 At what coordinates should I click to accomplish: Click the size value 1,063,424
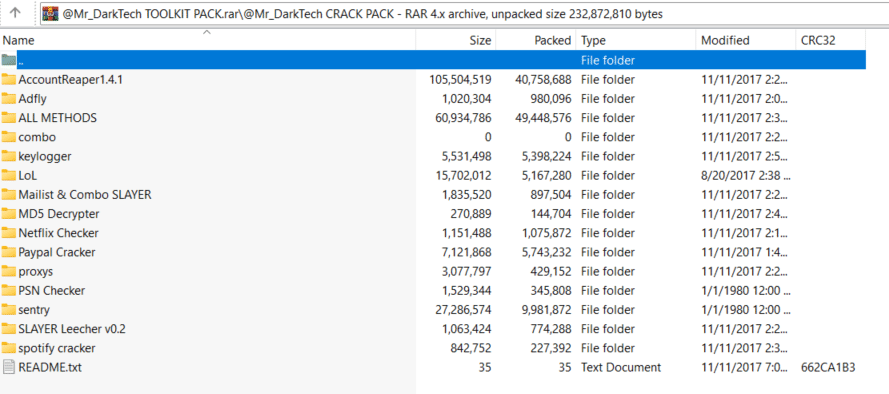[x=467, y=329]
